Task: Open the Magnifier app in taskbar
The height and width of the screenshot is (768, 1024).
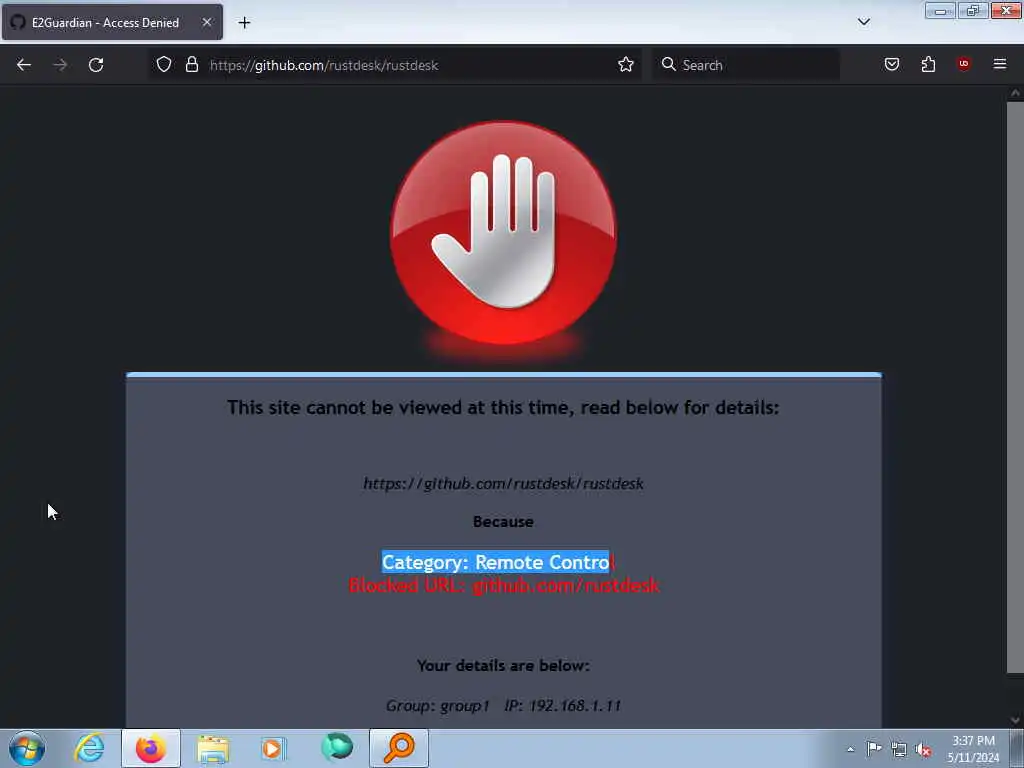Action: point(398,748)
